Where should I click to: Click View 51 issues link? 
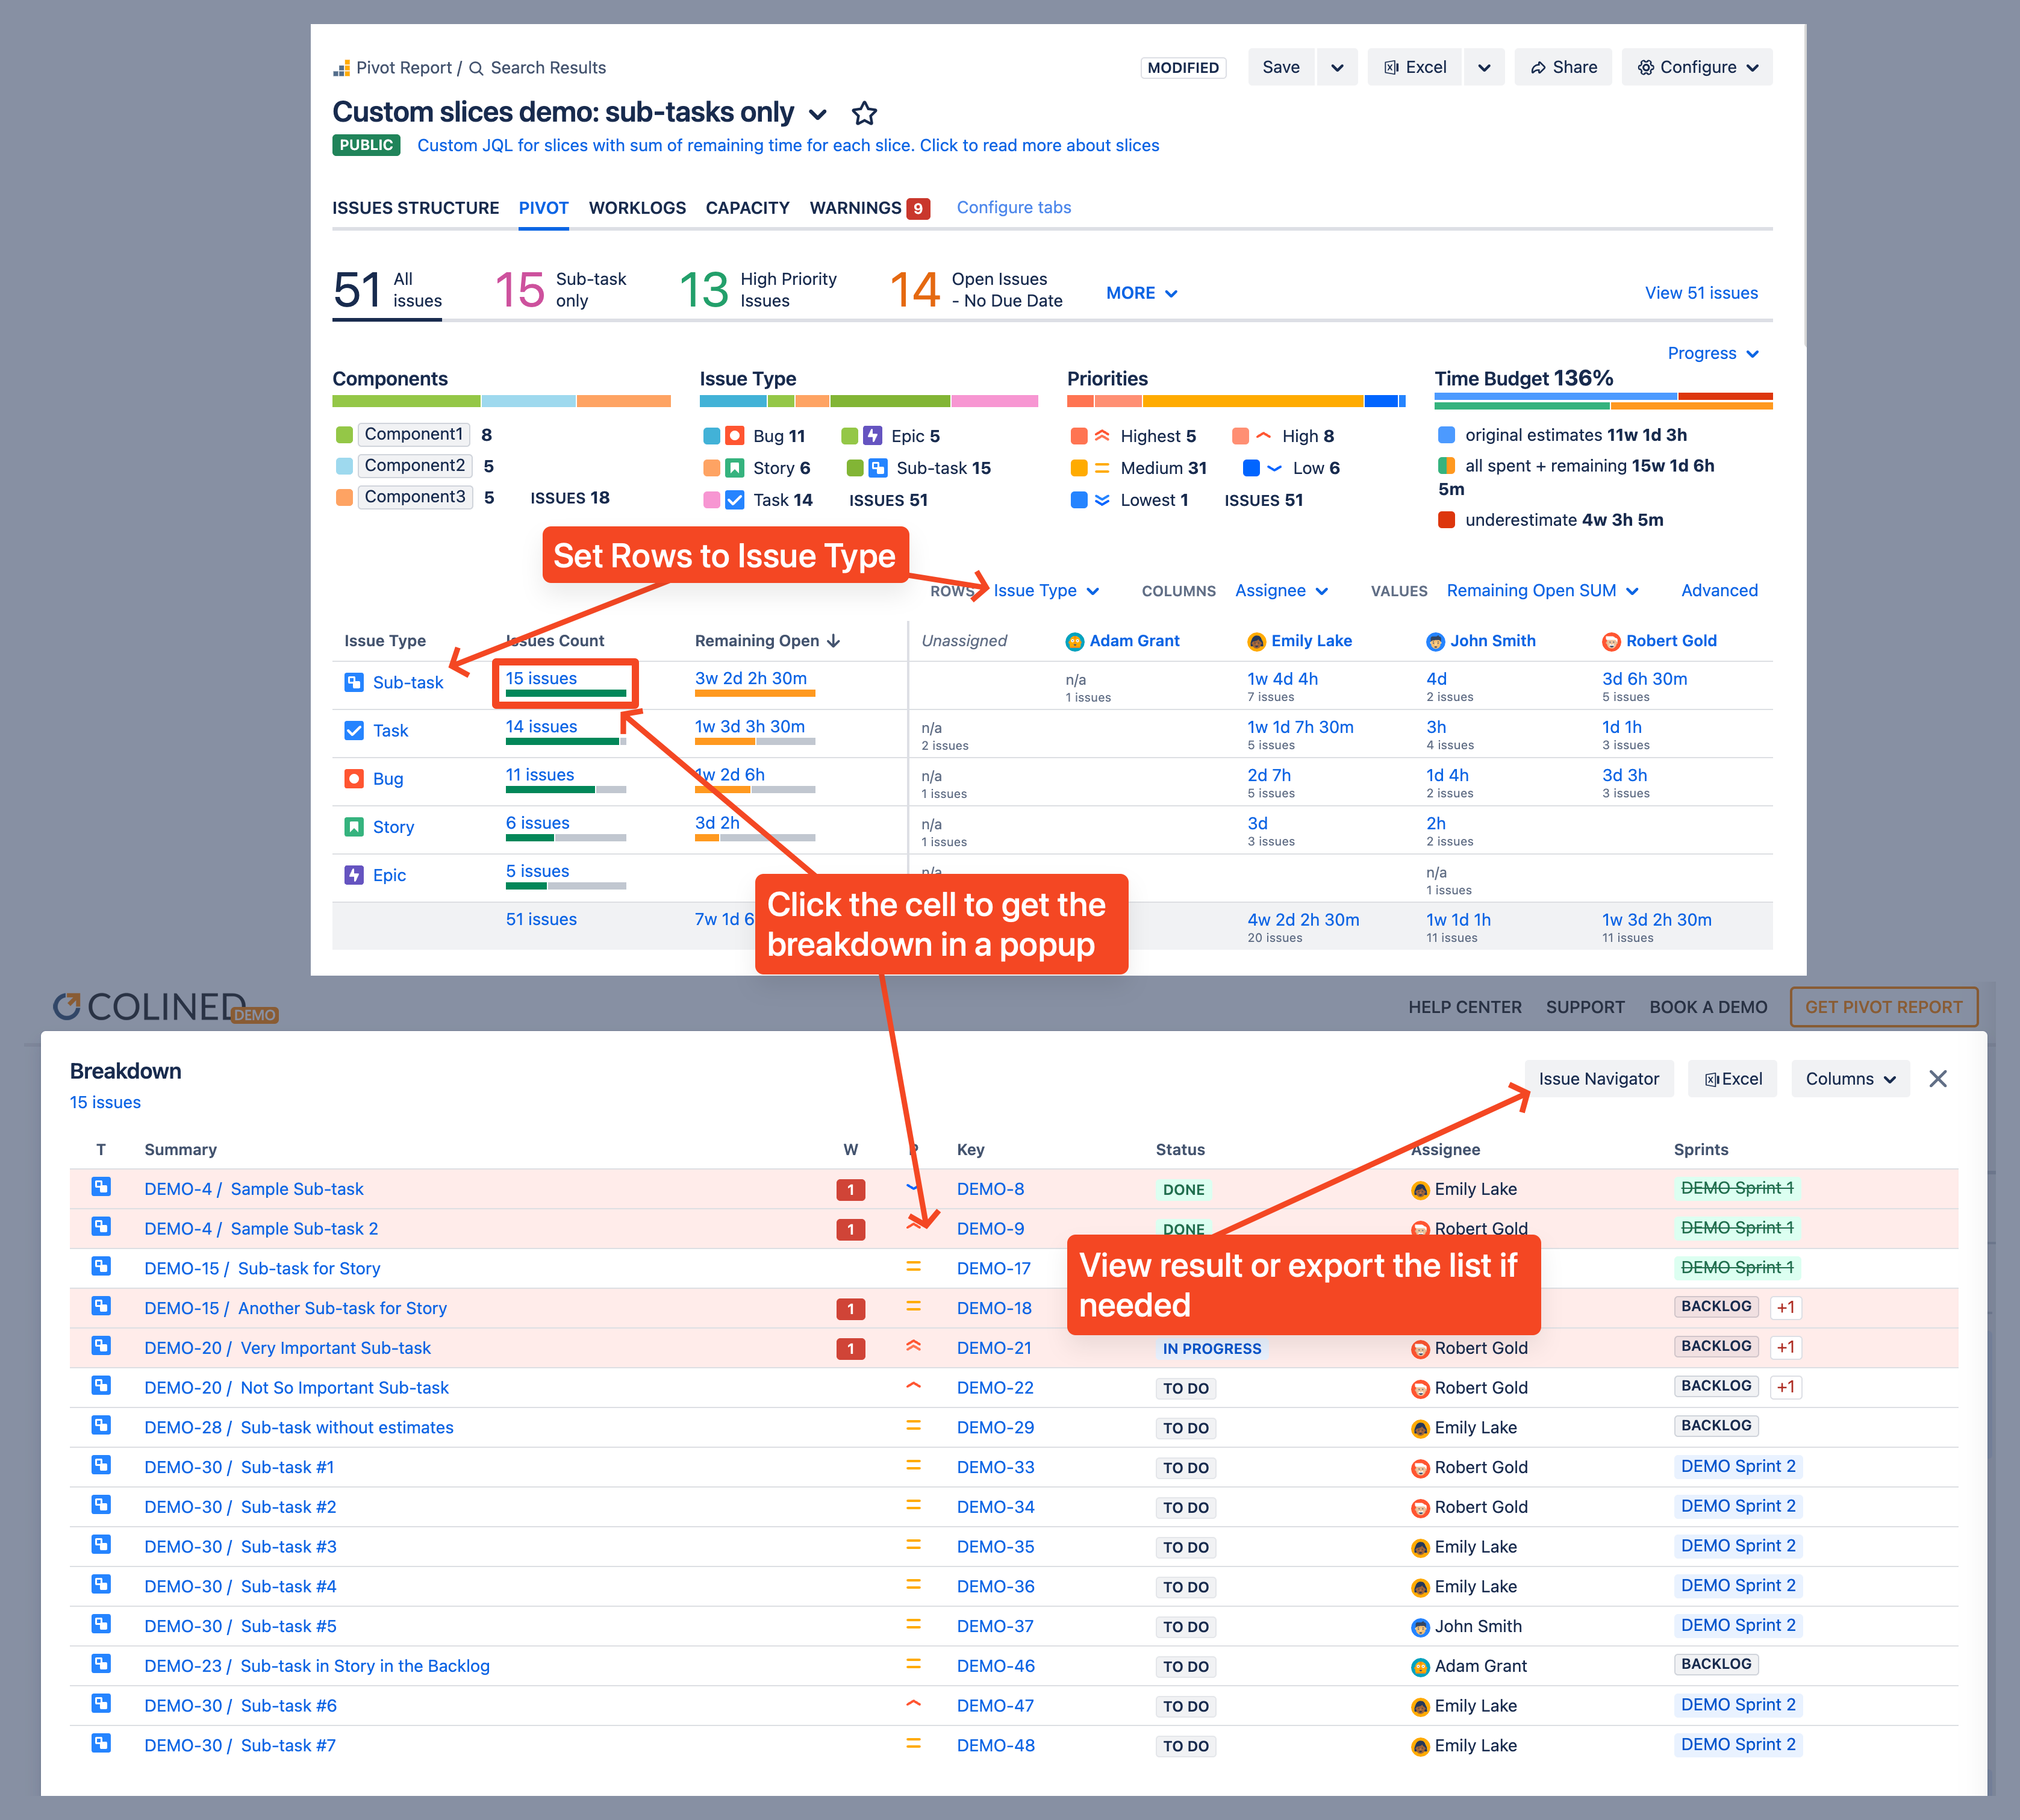(x=1701, y=293)
